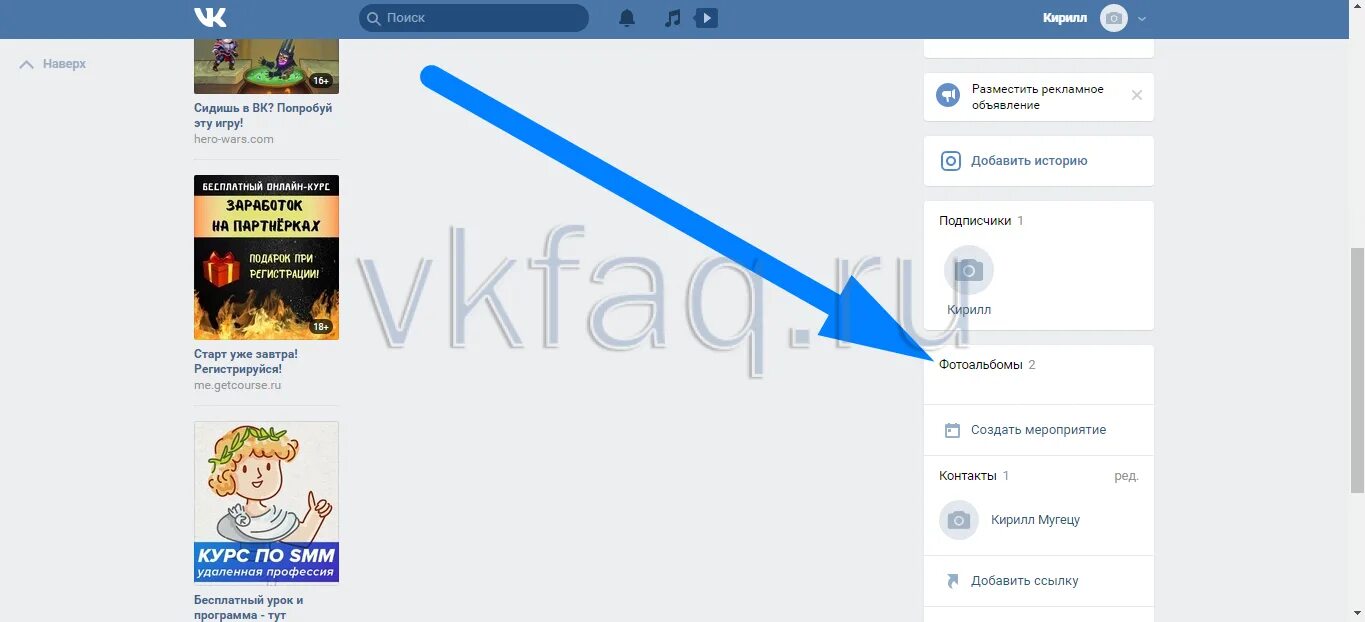
Task: Open notifications bell icon
Action: click(x=627, y=18)
